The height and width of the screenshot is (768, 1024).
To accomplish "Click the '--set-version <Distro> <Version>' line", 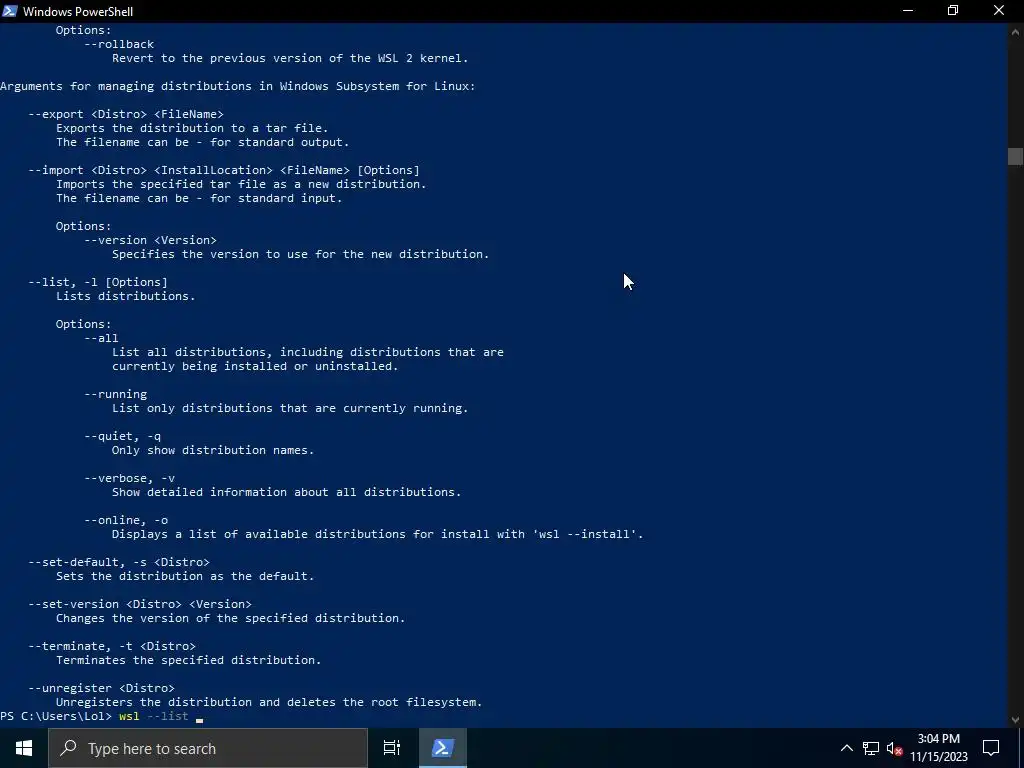I will coord(140,603).
